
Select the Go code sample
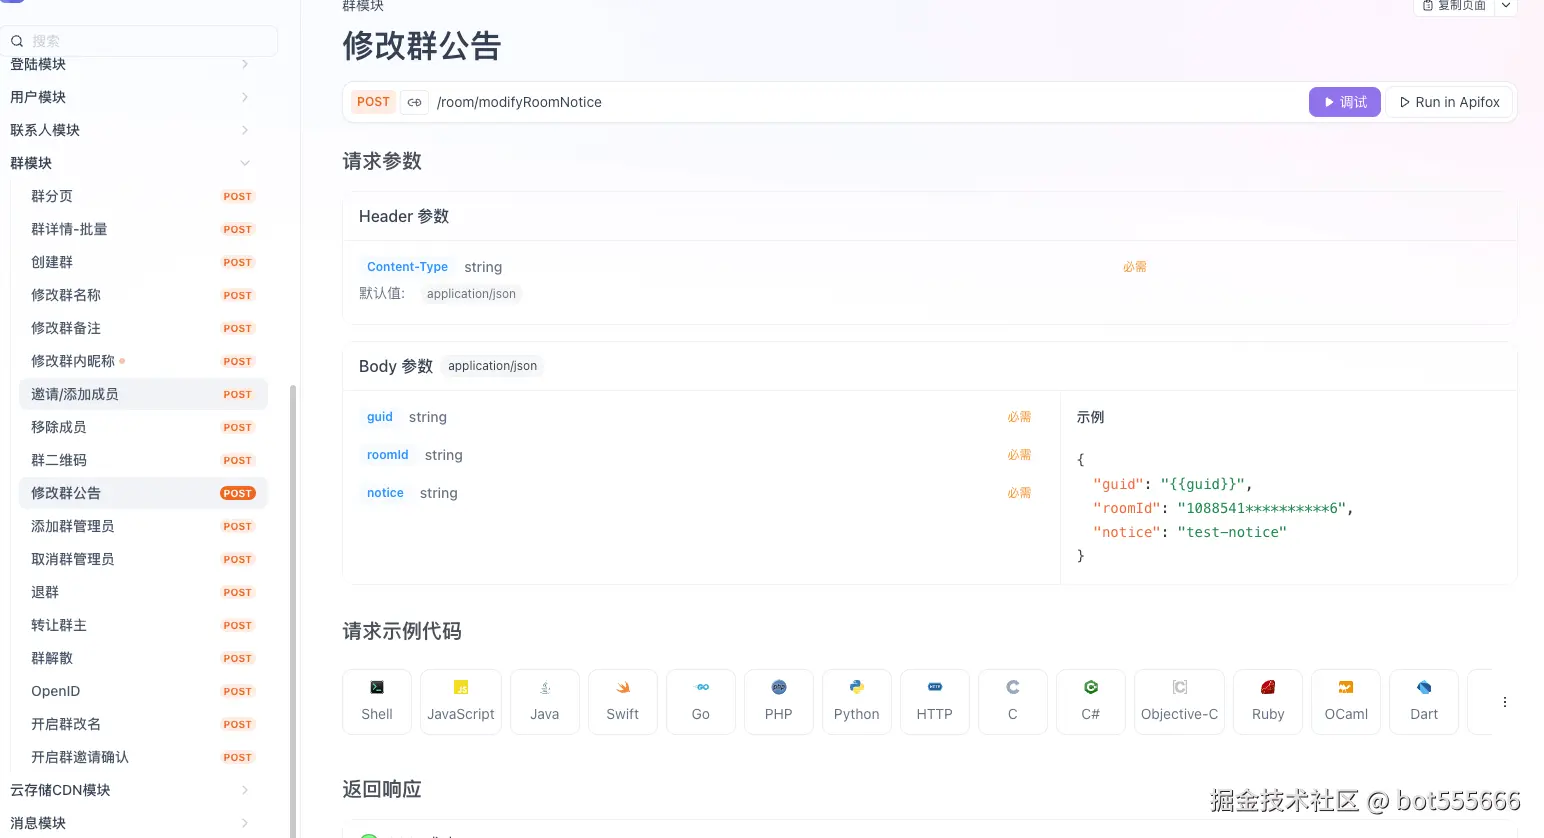pyautogui.click(x=700, y=700)
